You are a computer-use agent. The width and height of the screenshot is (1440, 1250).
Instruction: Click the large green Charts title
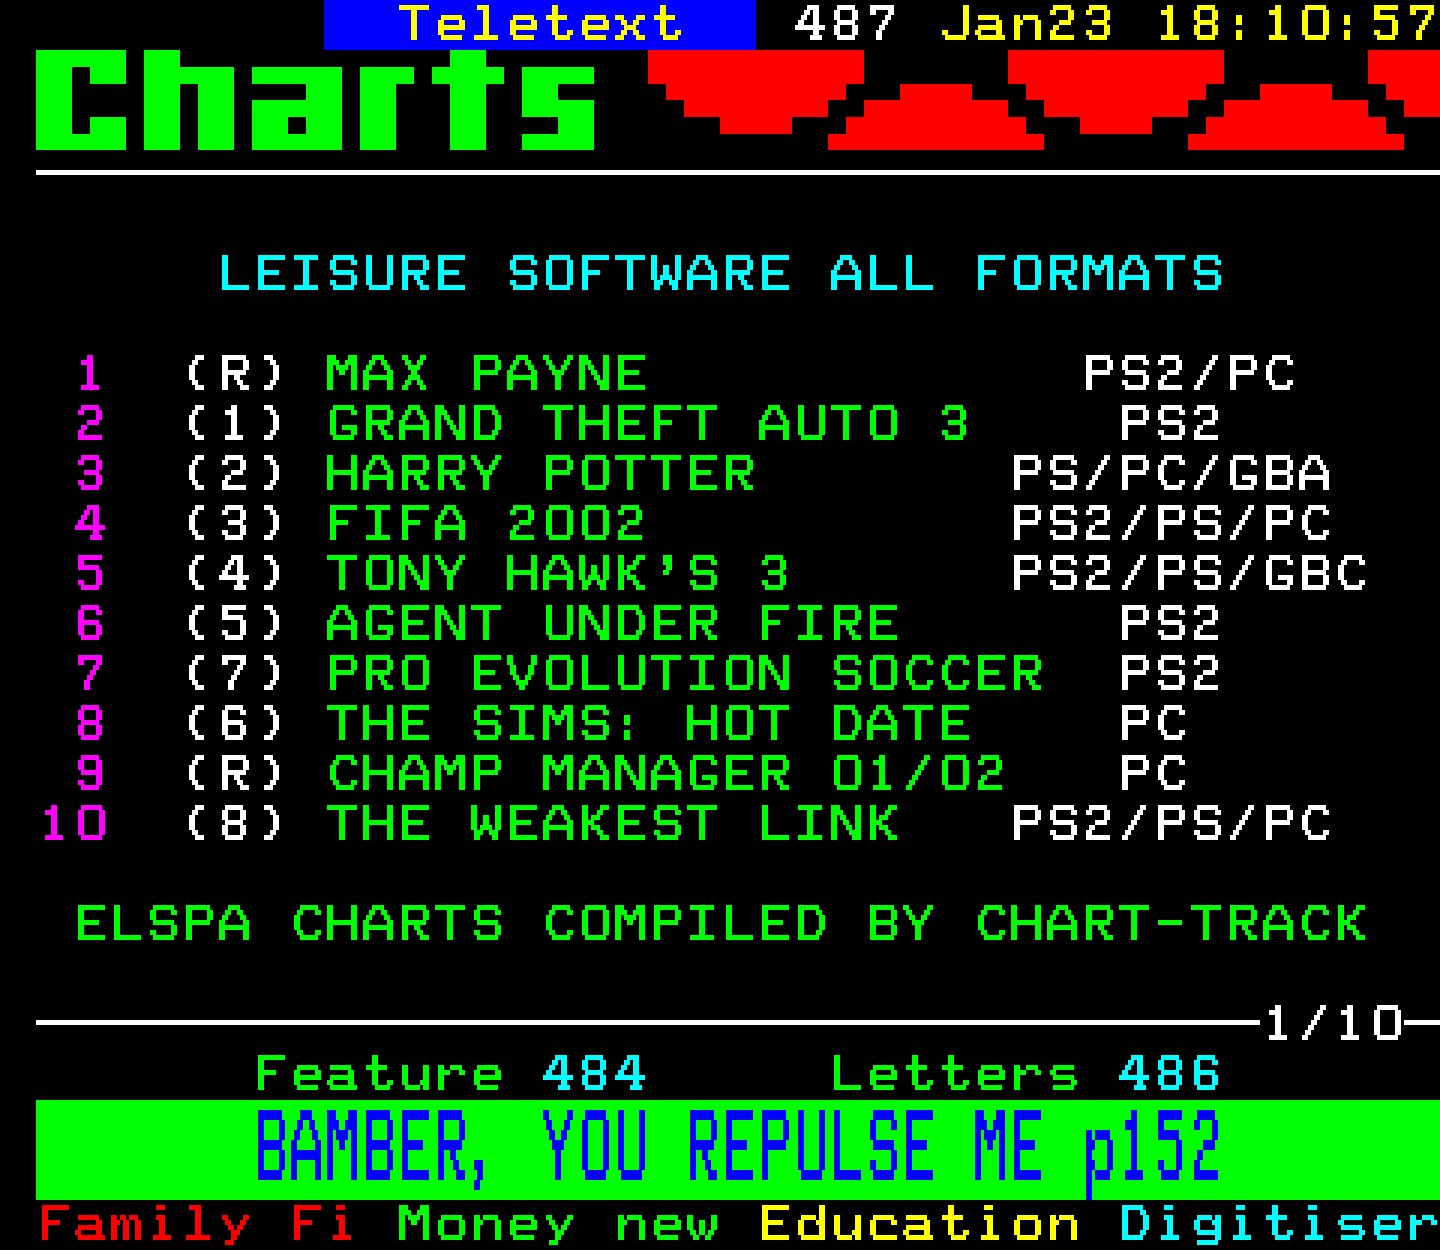(x=316, y=100)
